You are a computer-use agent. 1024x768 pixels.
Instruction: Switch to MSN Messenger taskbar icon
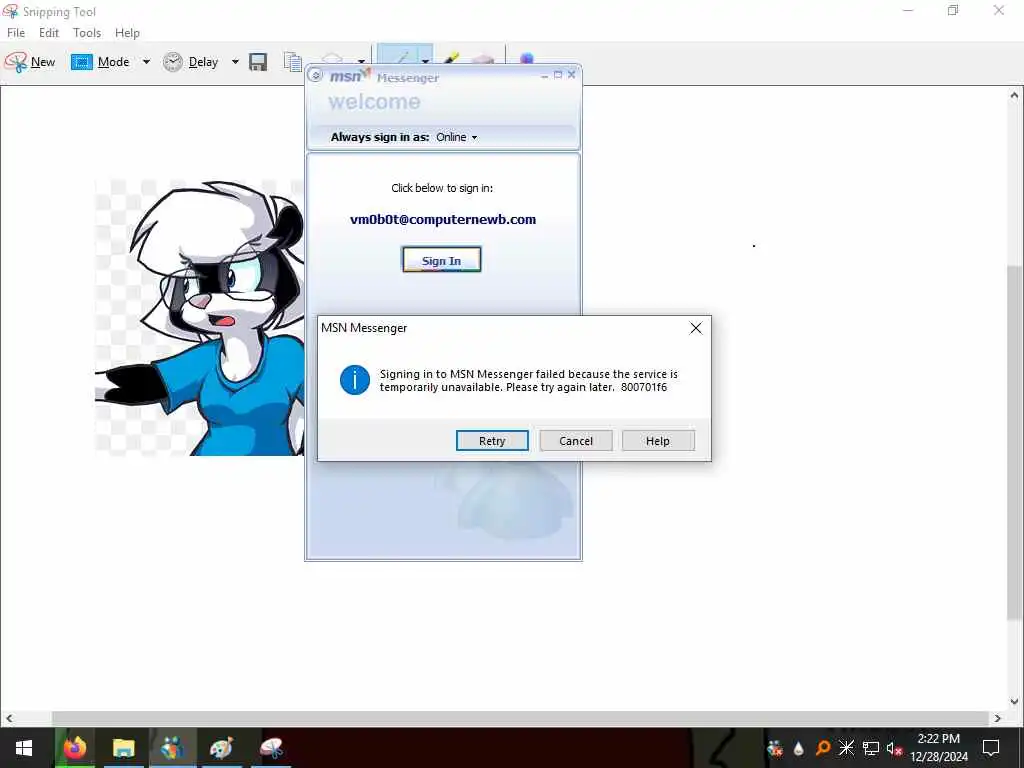pos(173,748)
